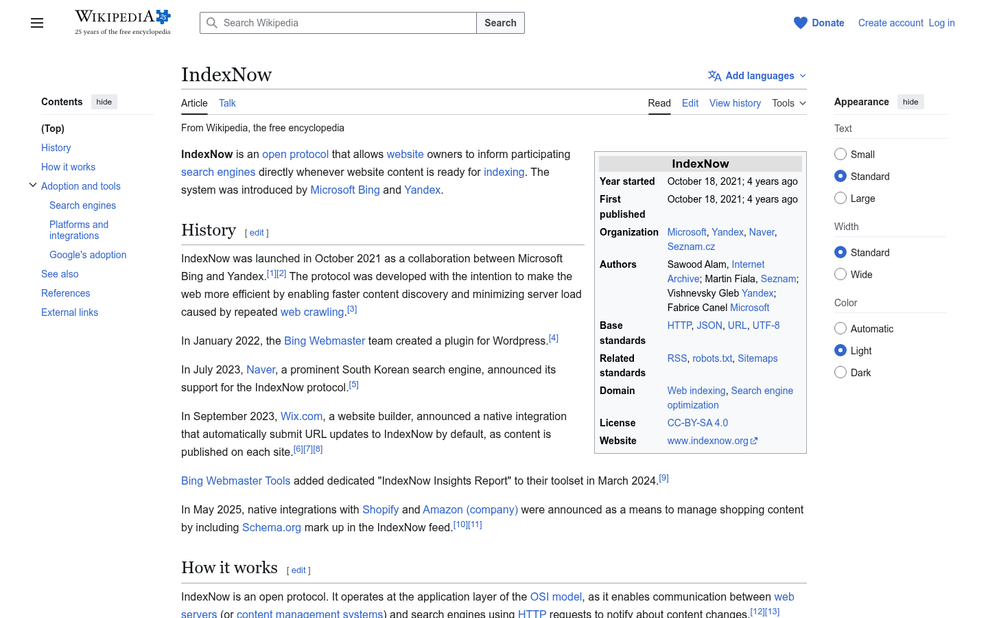Viewport: 988px width, 618px height.
Task: Open the UTF-8 link in infobox
Action: coord(766,326)
